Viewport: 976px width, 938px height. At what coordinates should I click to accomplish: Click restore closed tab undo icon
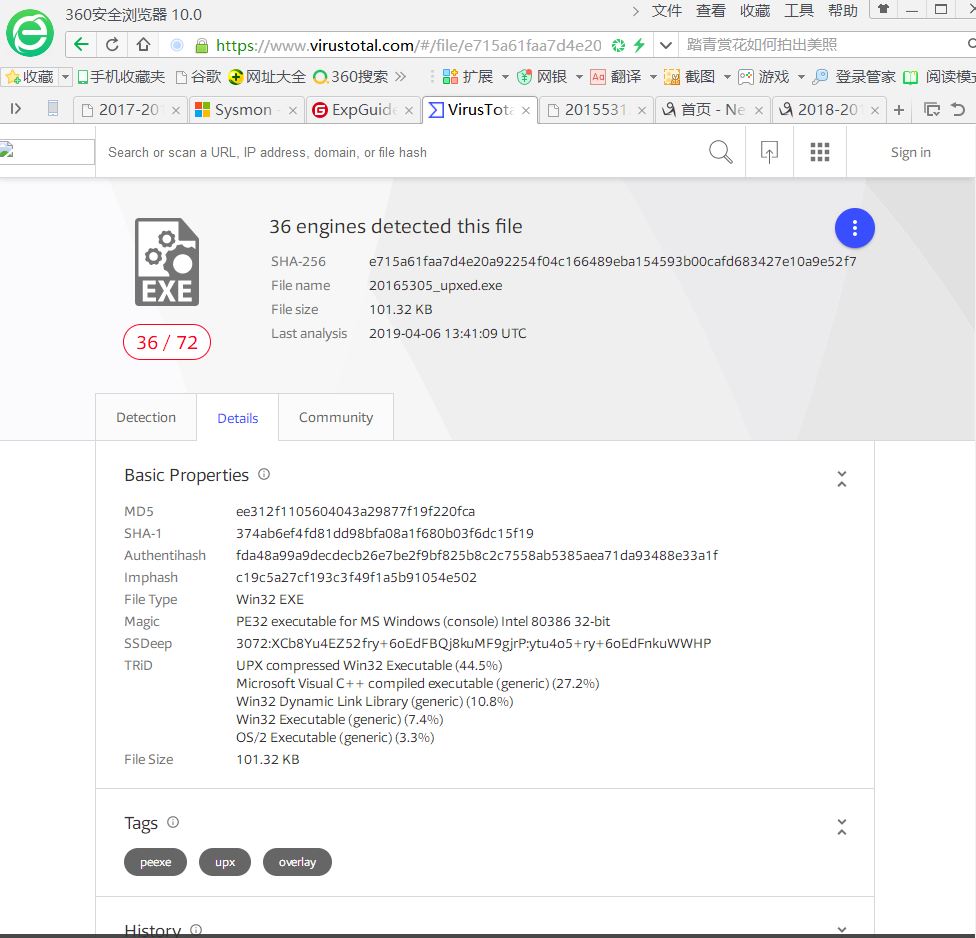point(959,110)
